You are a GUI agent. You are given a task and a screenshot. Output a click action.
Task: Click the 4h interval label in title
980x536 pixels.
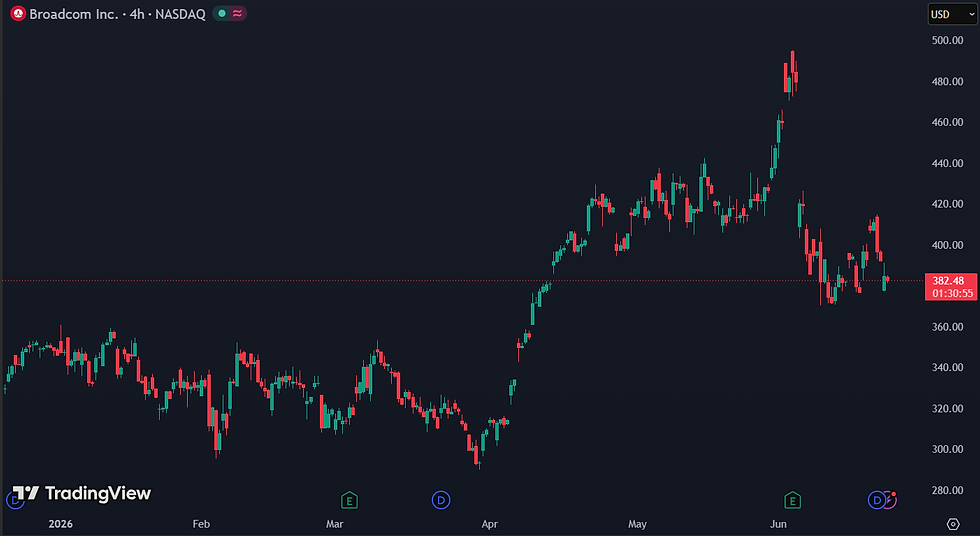[x=137, y=14]
